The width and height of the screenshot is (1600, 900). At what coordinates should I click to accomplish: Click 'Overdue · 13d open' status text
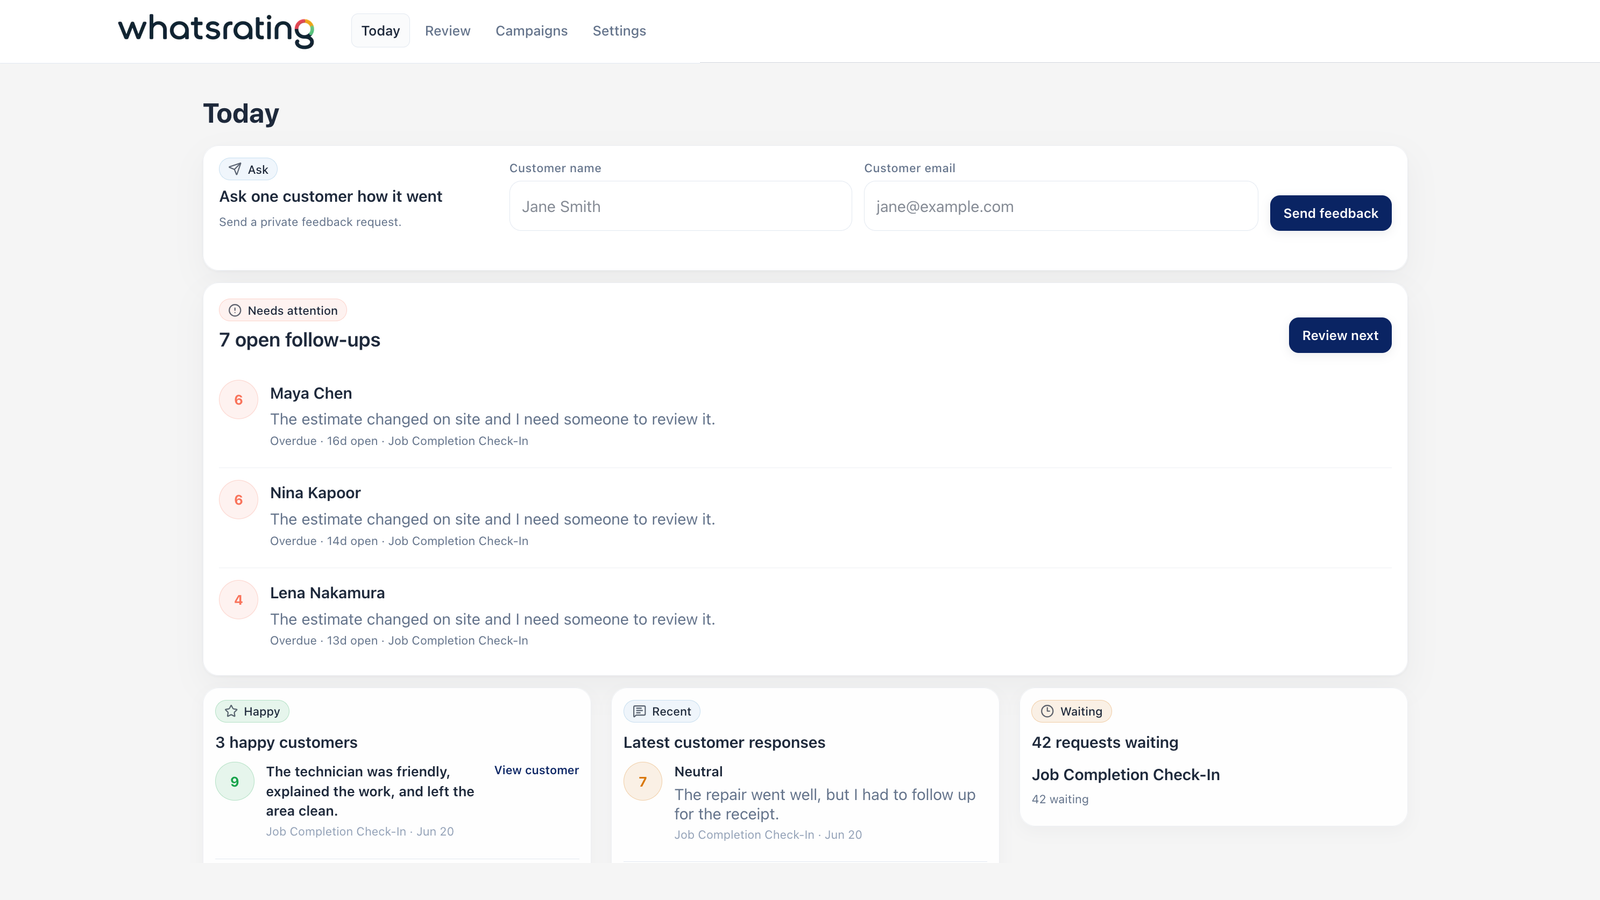(324, 641)
